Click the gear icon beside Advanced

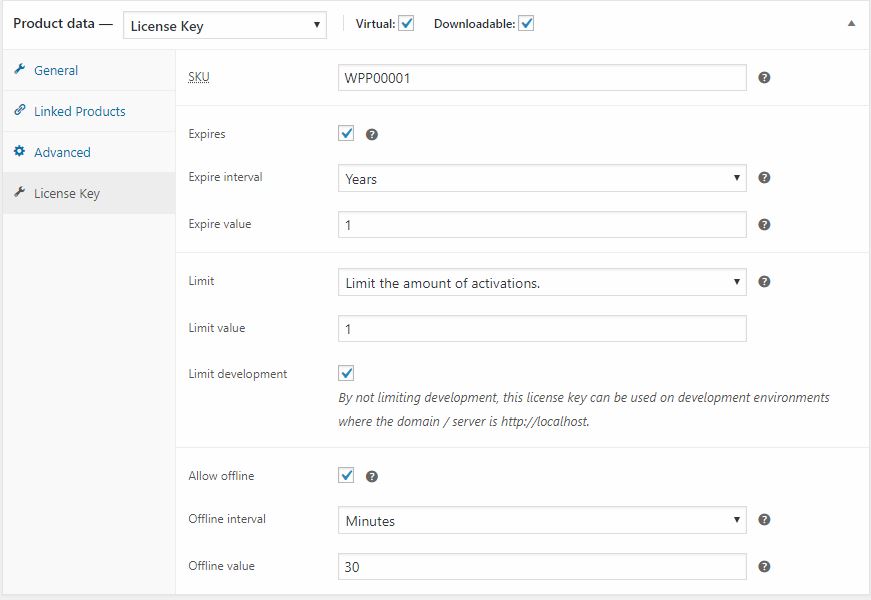click(19, 151)
